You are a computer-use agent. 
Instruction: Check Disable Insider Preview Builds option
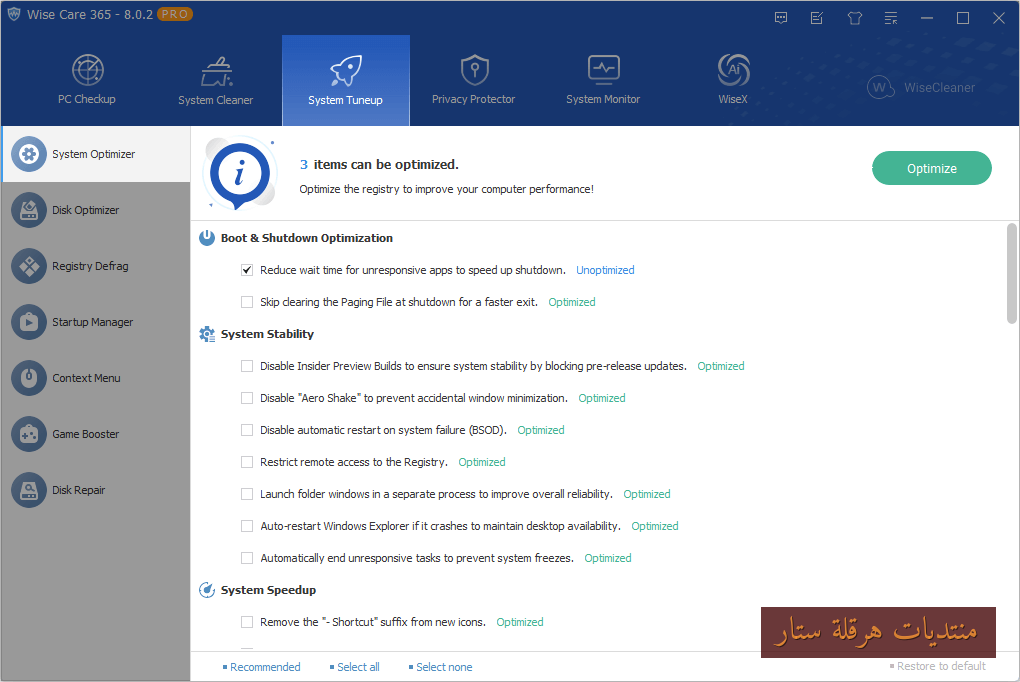[247, 366]
